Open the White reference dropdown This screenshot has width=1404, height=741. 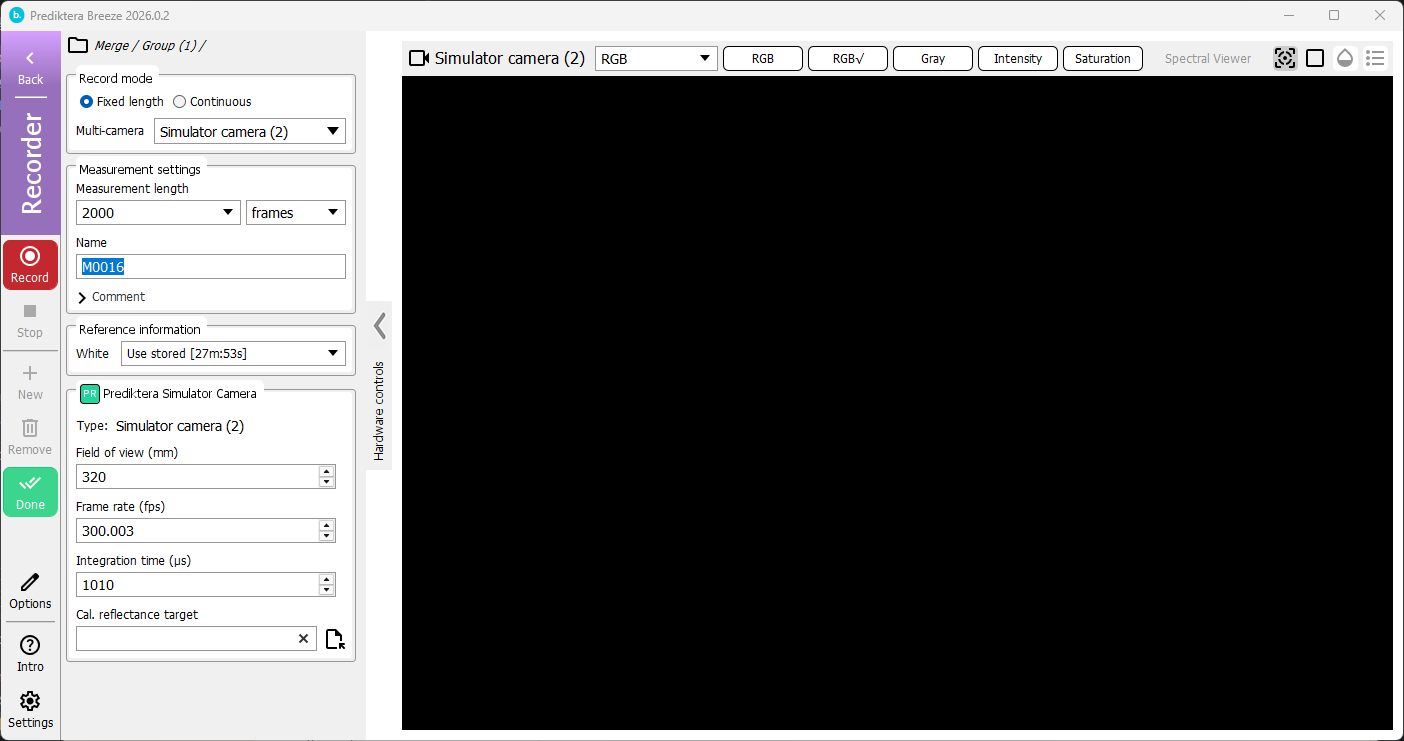pos(232,353)
